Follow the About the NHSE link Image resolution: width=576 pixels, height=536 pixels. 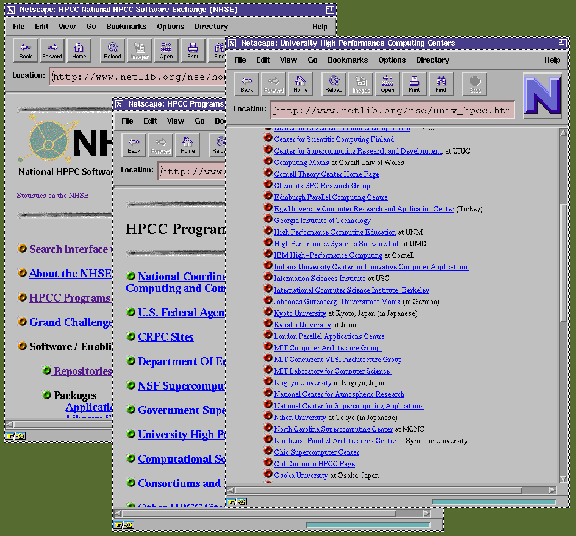(71, 273)
